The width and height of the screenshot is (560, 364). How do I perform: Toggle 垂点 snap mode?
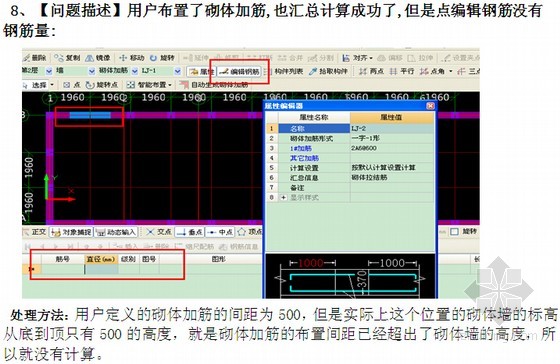coord(190,232)
